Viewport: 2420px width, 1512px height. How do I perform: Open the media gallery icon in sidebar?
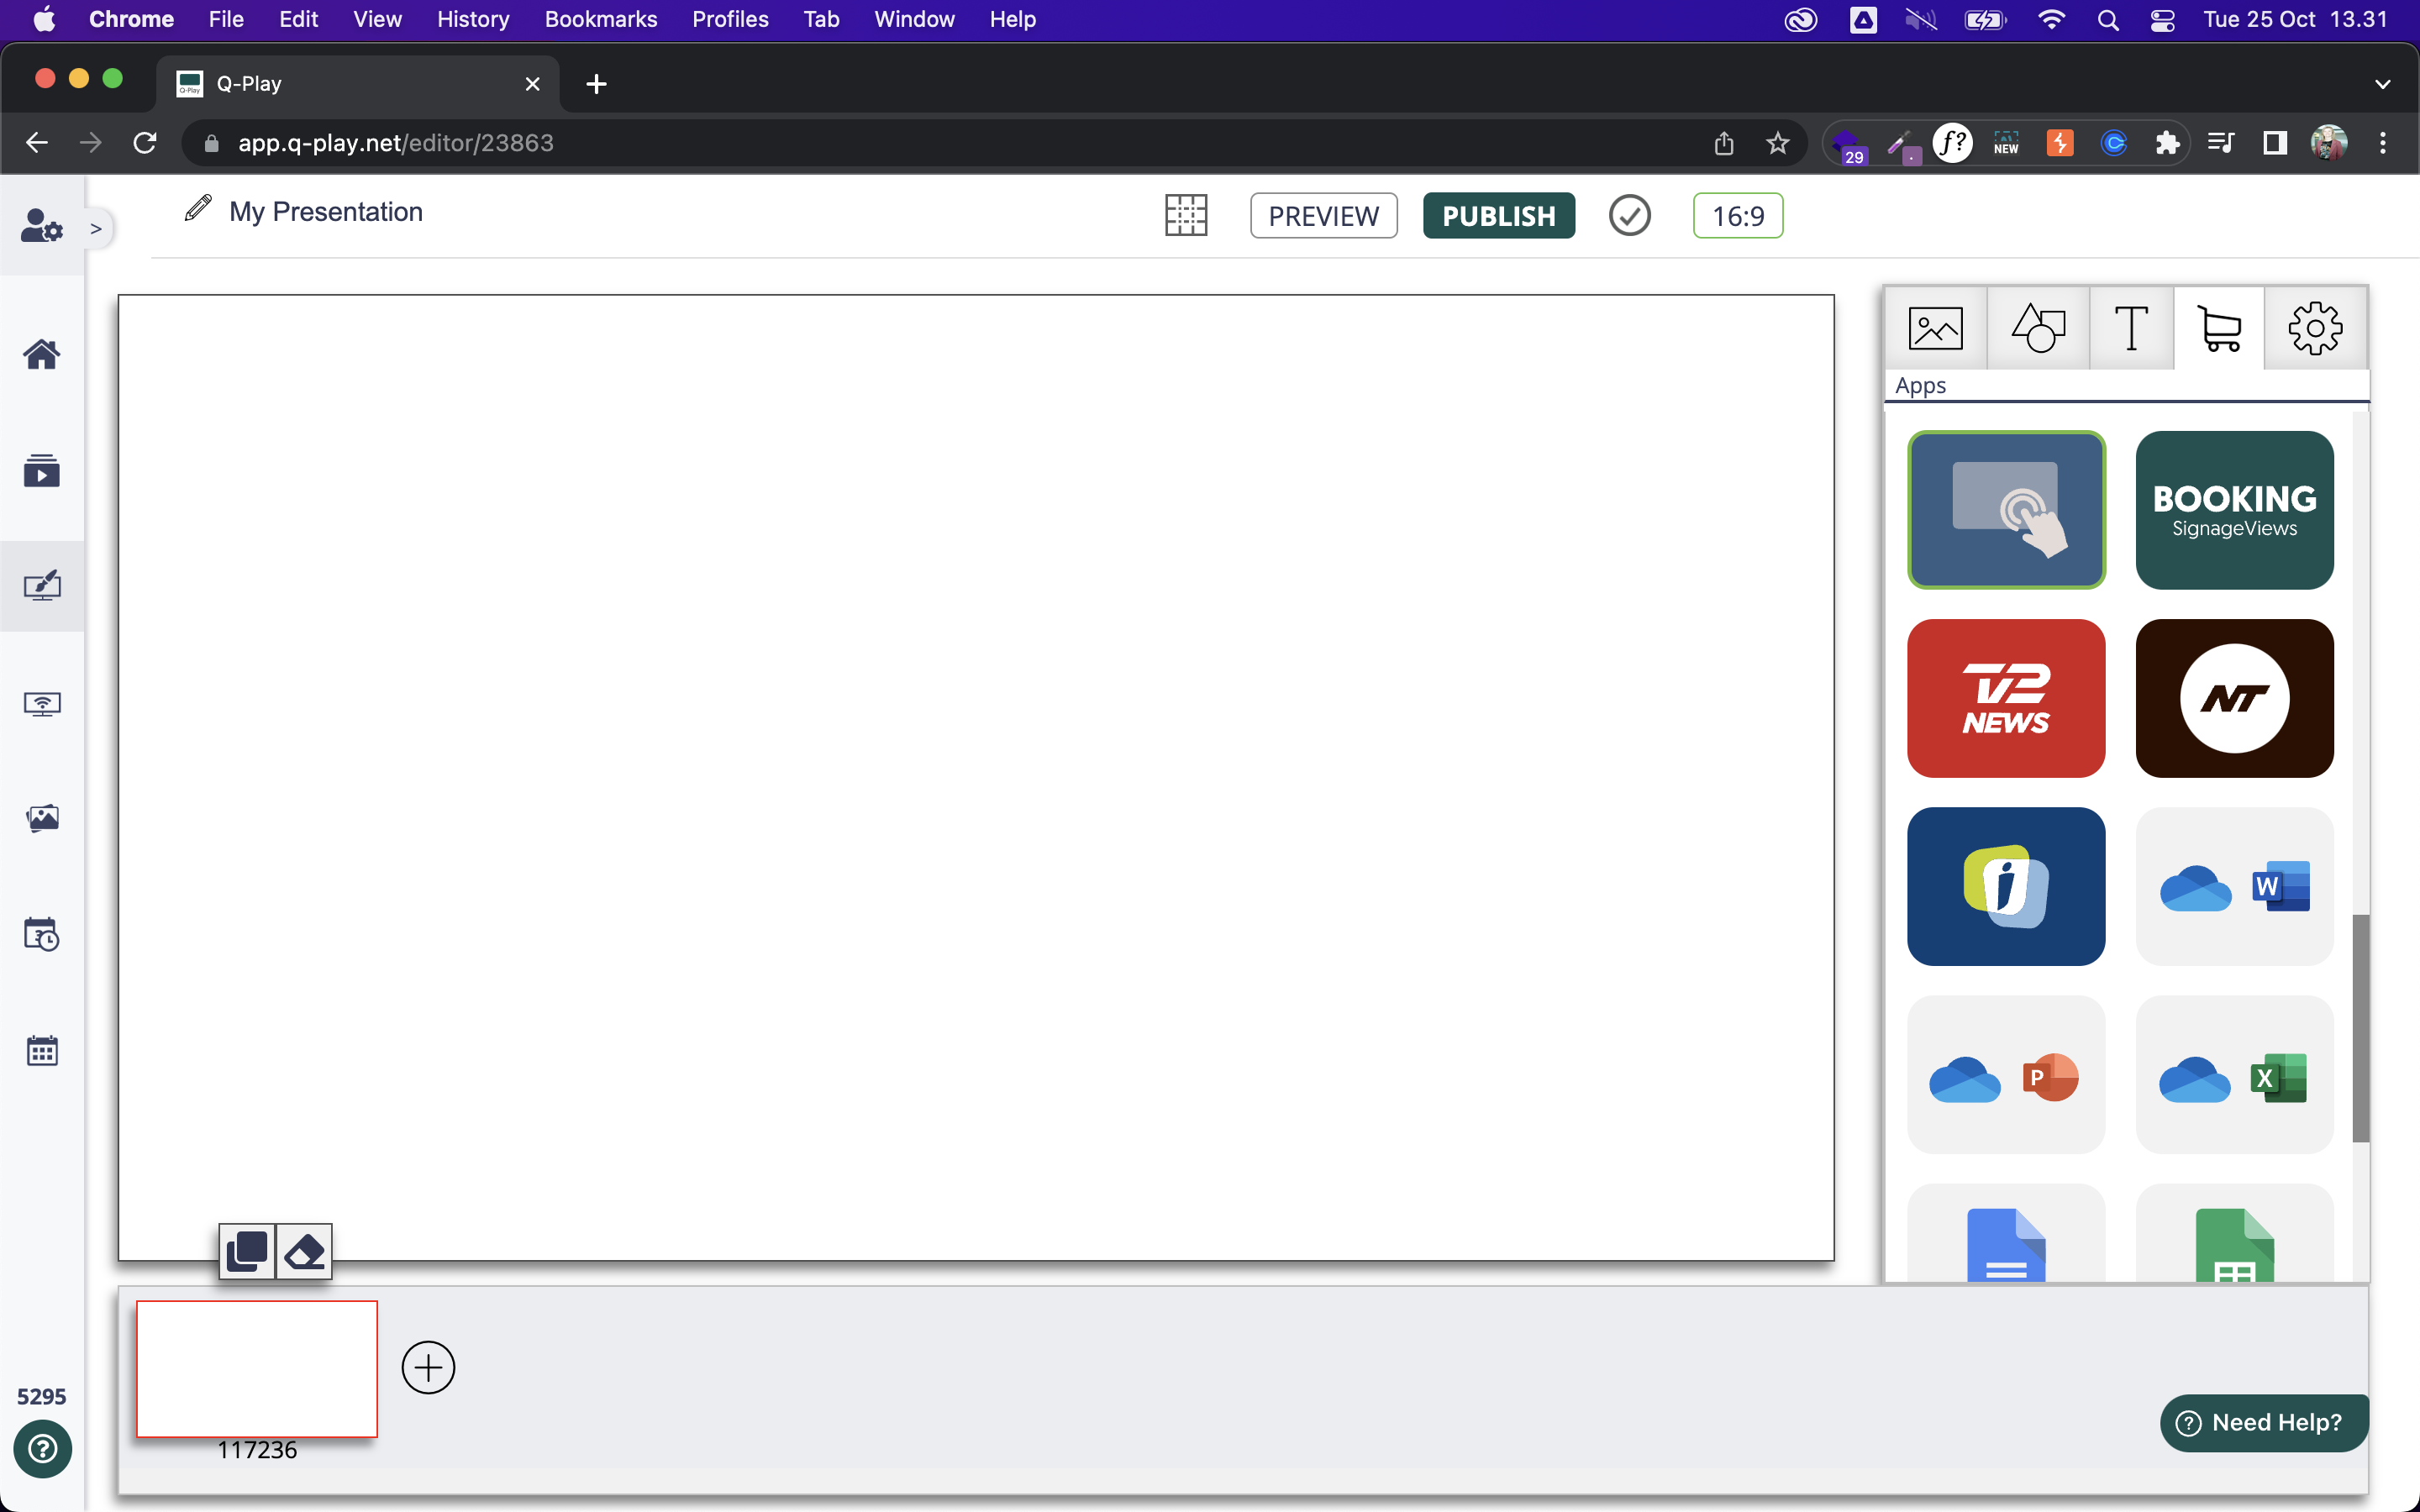[42, 819]
